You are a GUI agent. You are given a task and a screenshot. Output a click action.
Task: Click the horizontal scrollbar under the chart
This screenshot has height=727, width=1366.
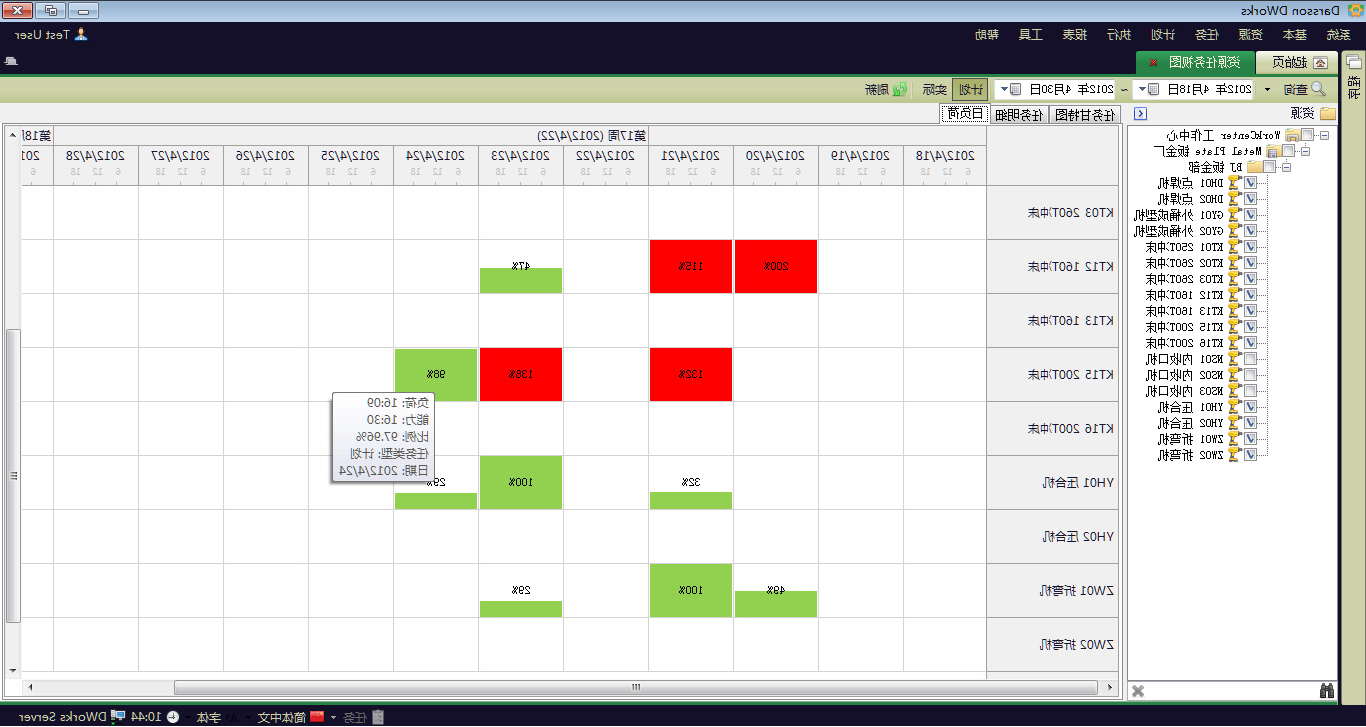(635, 688)
